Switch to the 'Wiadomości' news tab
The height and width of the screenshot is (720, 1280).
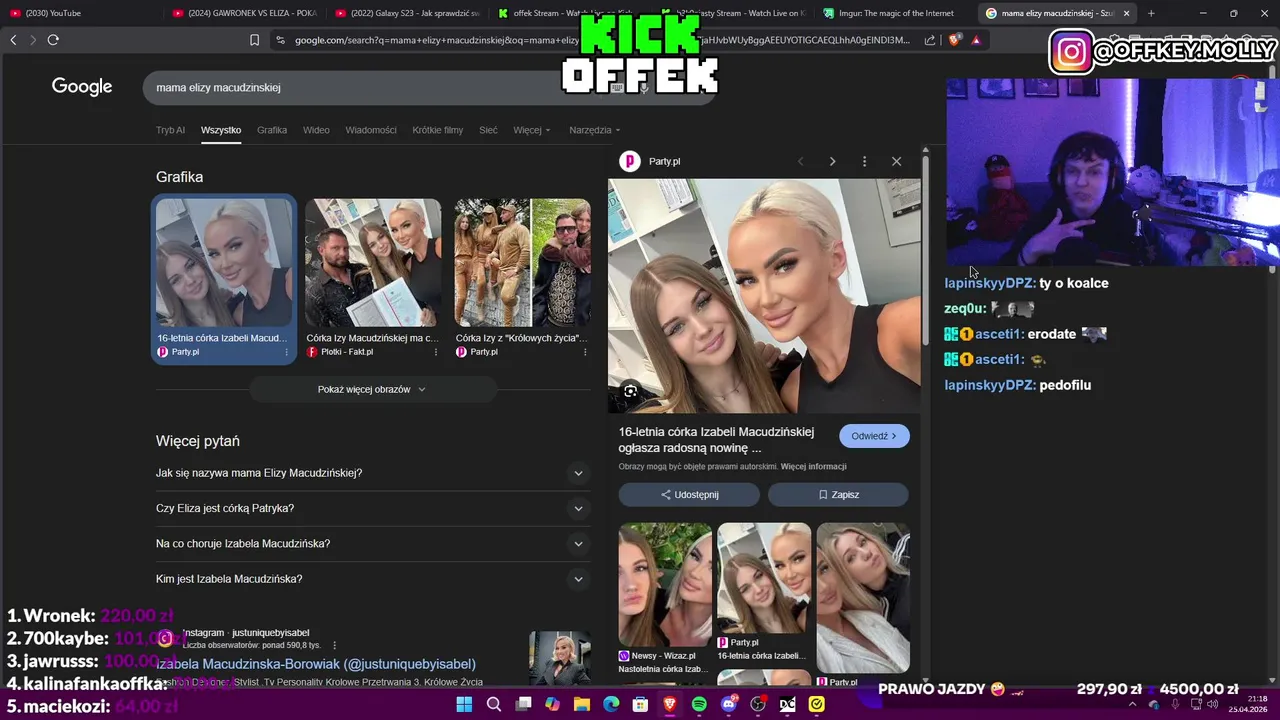(371, 130)
